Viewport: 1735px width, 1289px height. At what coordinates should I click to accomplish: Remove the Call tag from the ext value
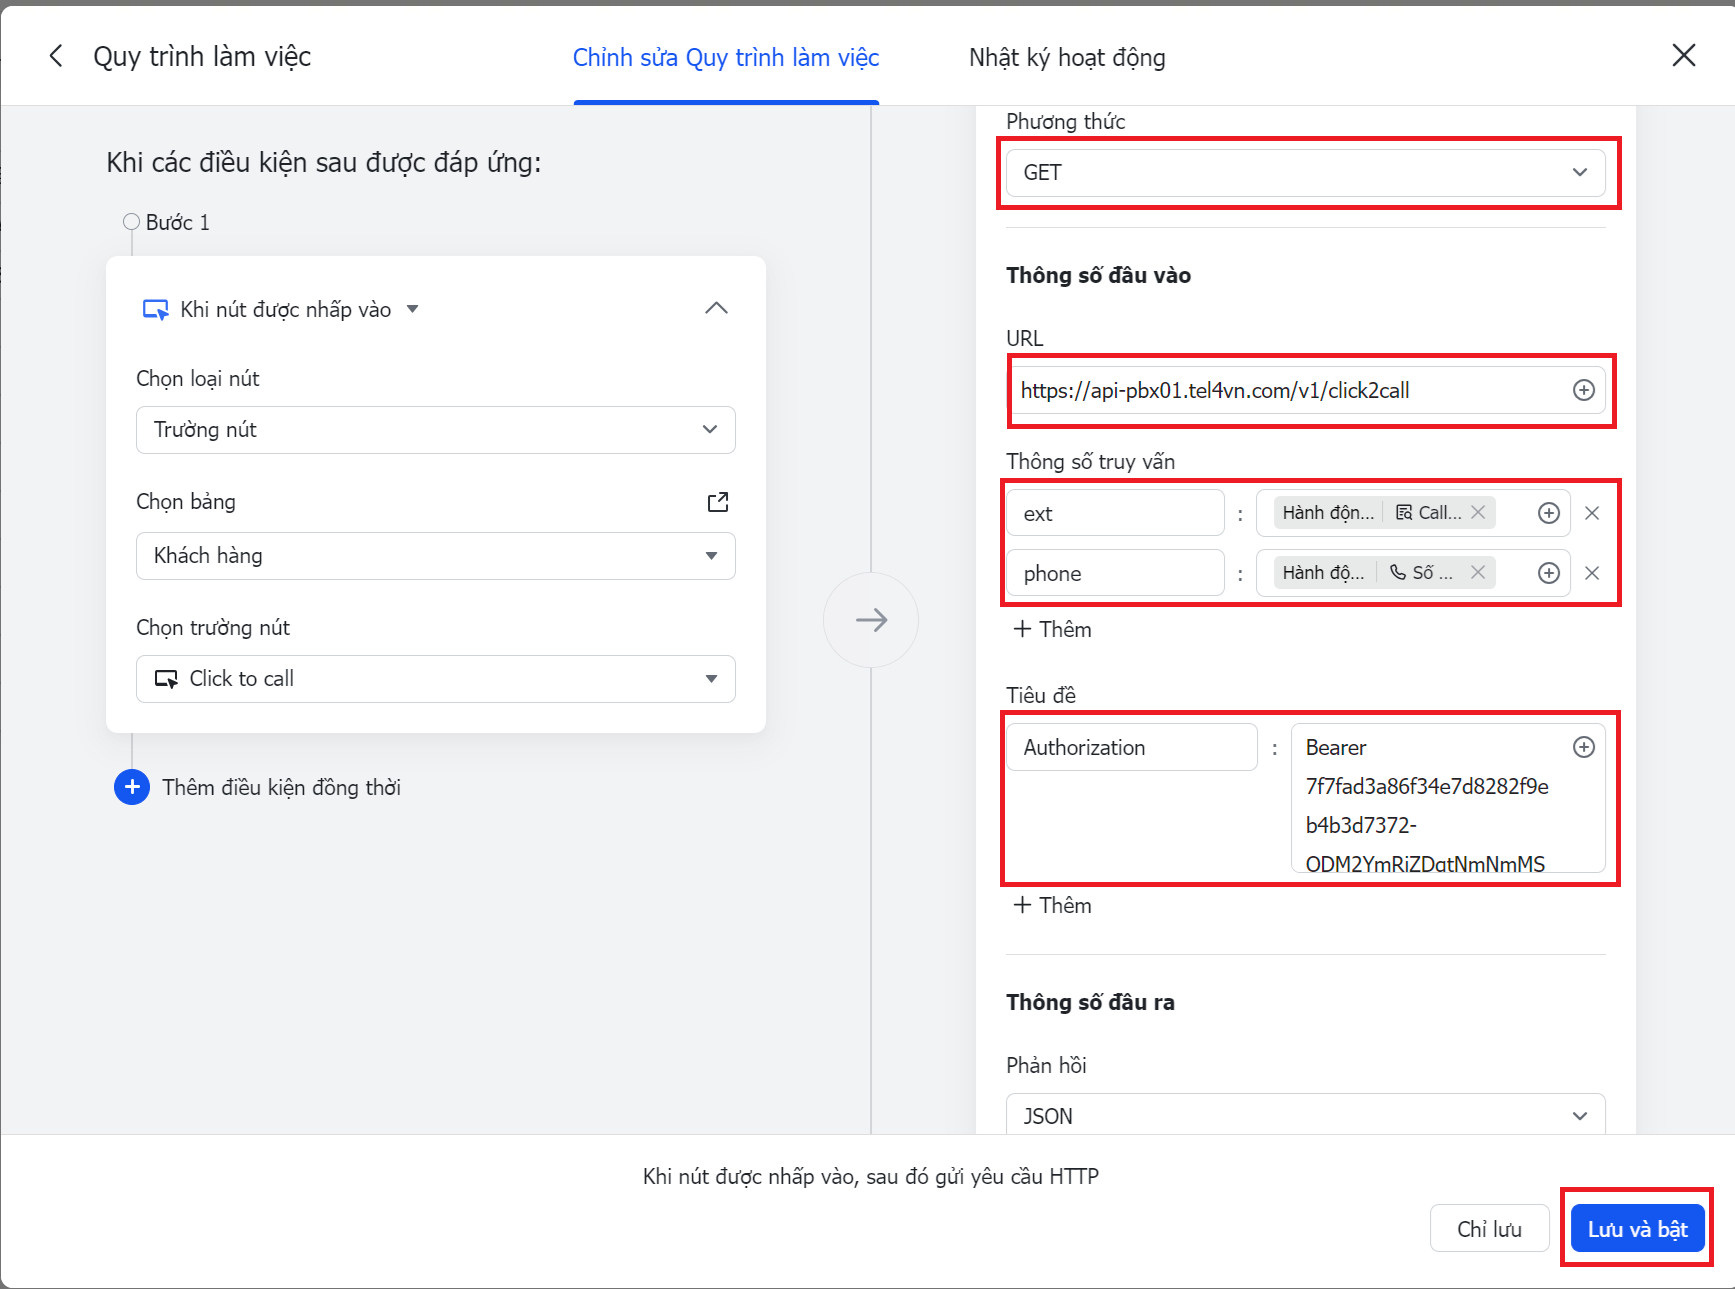pos(1478,512)
